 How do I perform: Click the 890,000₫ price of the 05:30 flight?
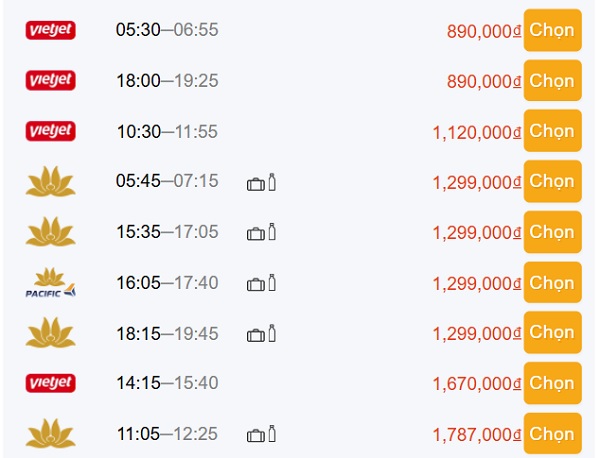tap(484, 31)
